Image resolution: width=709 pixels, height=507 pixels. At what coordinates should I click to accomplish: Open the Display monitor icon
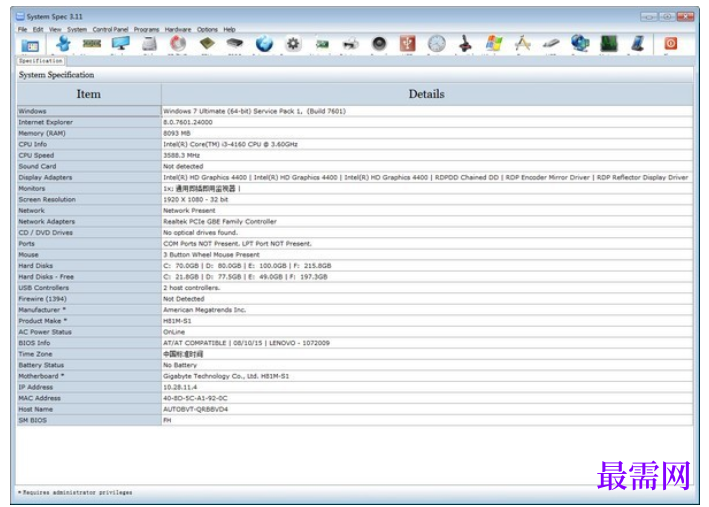[121, 44]
